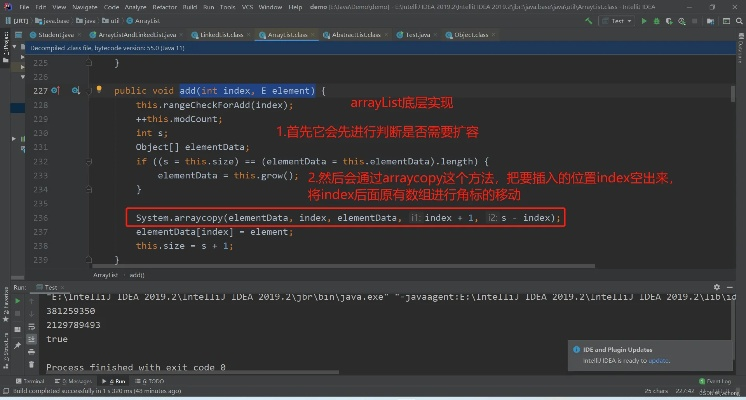Click the console output line 381259350
Viewport: 746px width, 400px height.
(70, 311)
